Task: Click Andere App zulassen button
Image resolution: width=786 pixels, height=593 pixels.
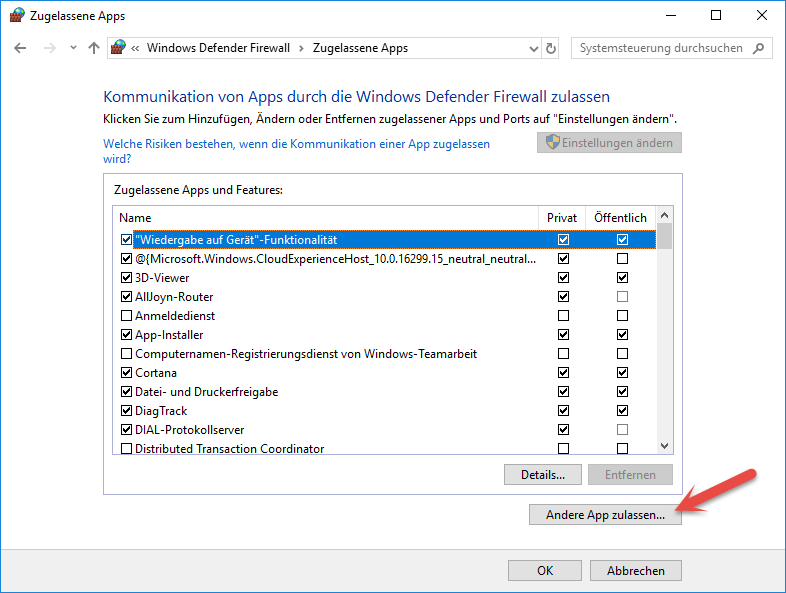Action: [604, 515]
